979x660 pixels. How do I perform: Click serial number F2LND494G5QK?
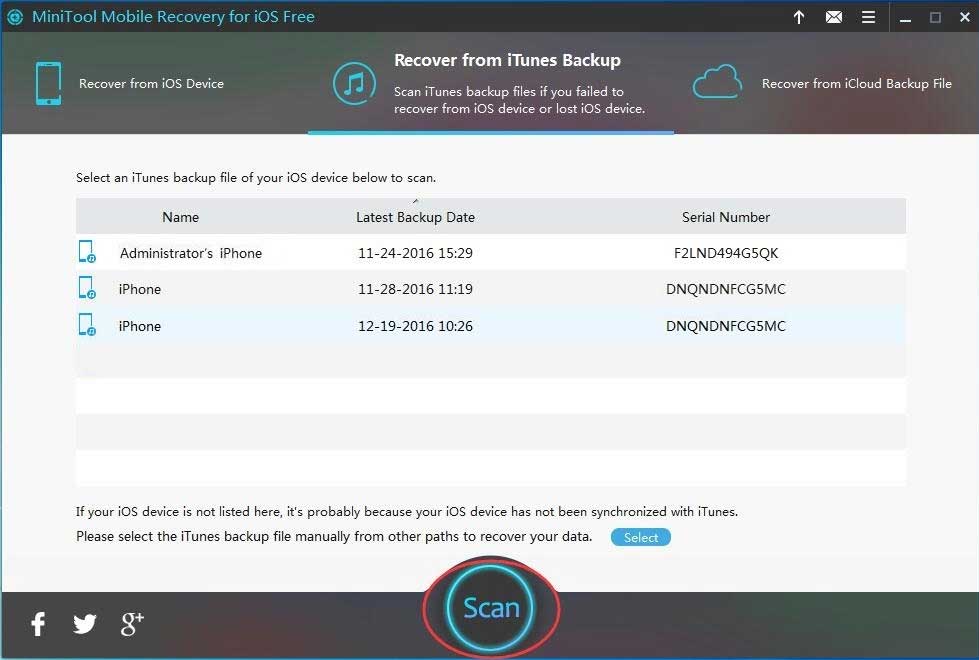tap(726, 253)
